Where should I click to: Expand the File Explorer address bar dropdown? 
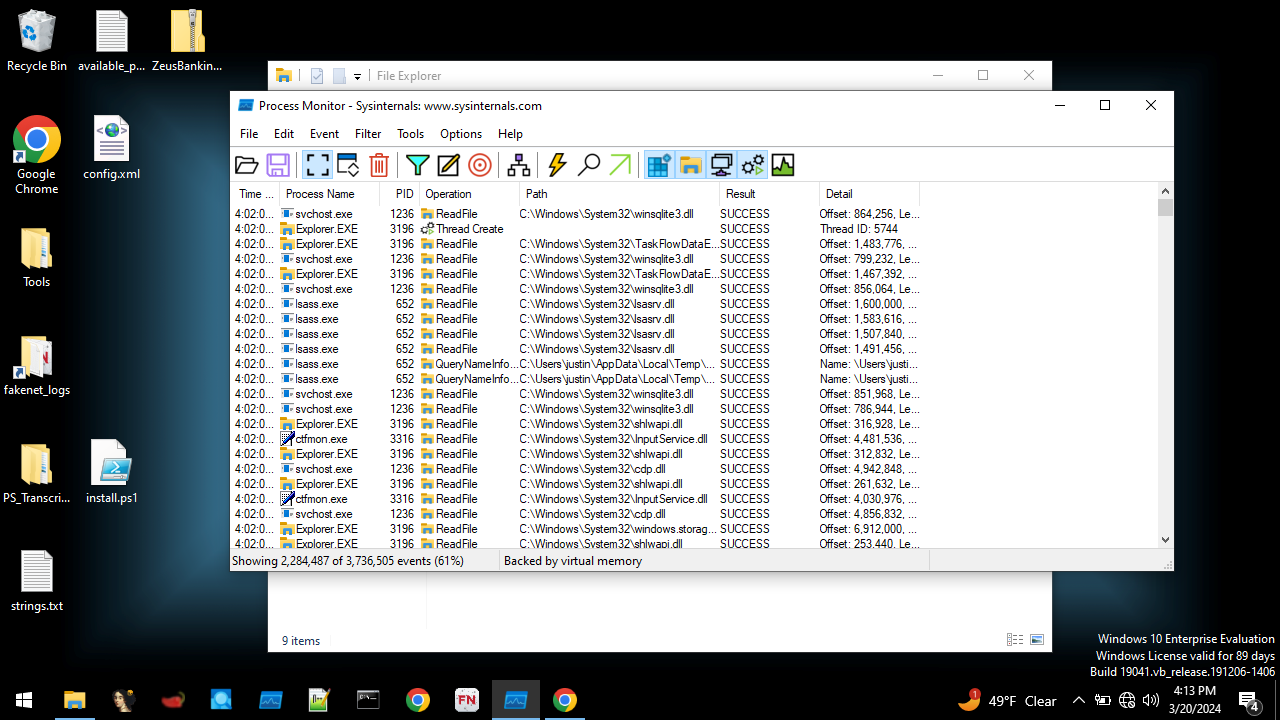(357, 76)
